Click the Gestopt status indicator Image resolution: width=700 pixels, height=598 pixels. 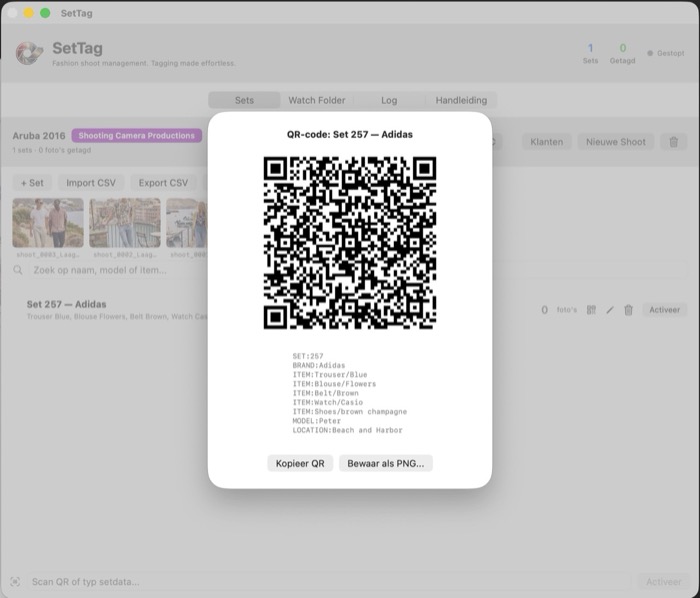click(x=666, y=53)
